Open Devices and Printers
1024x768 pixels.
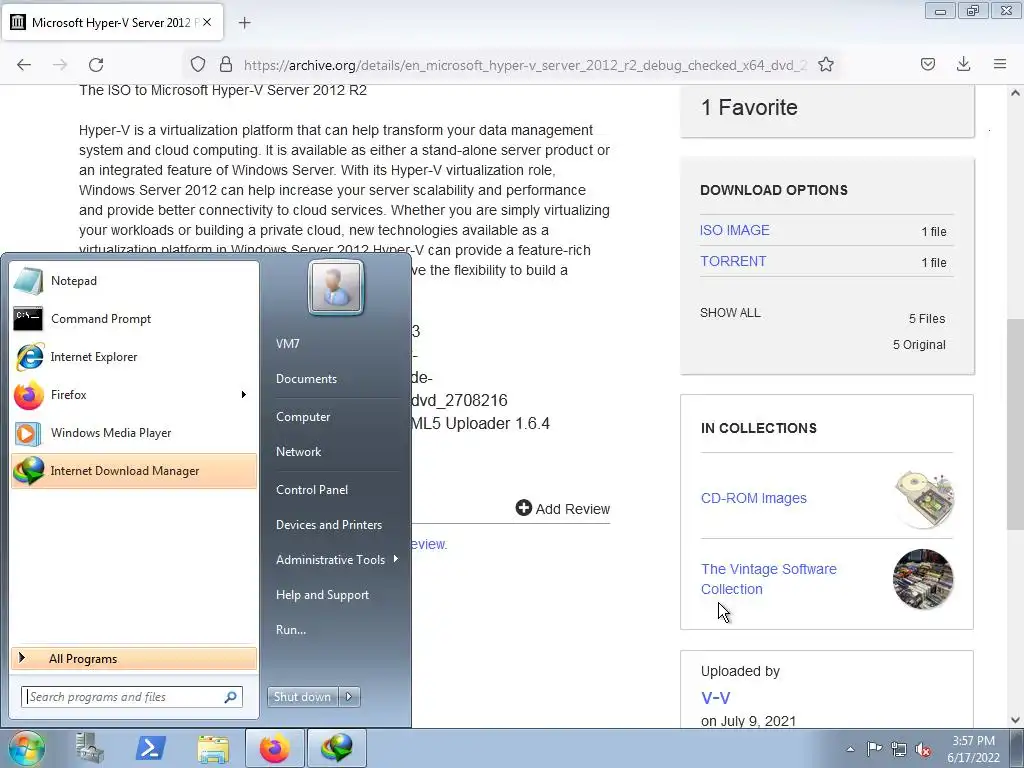point(329,525)
